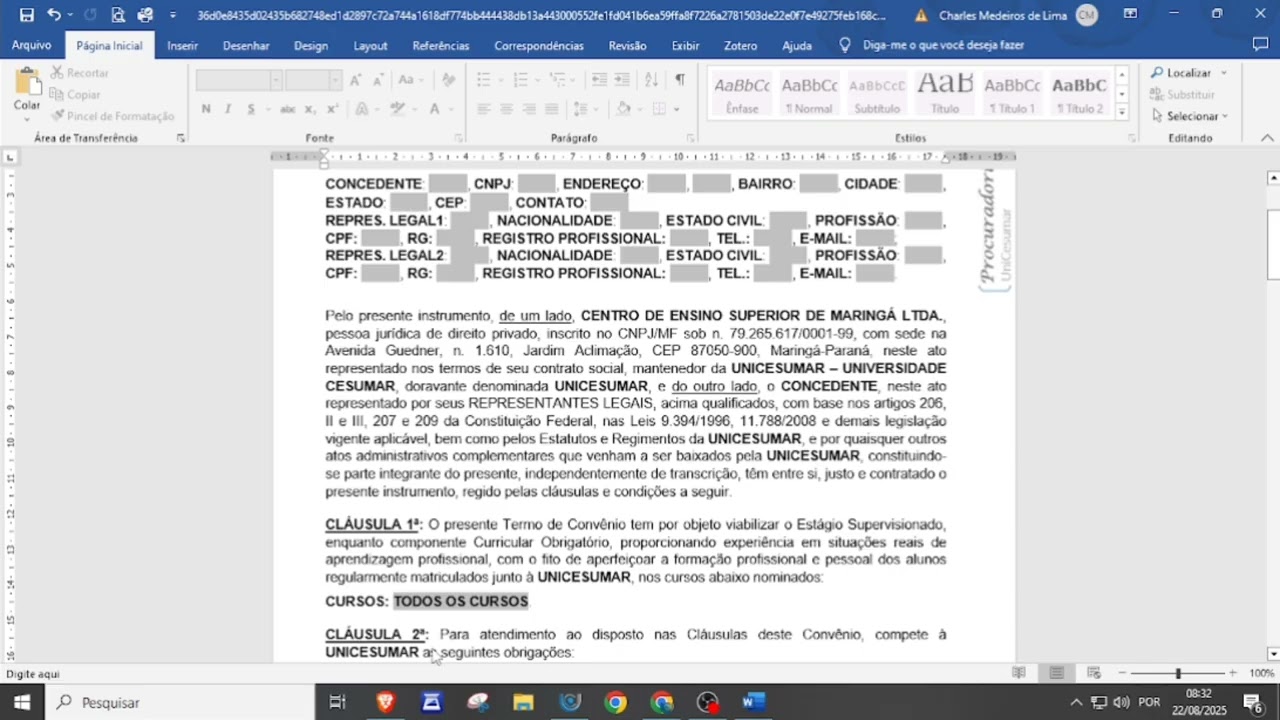Viewport: 1280px width, 720px height.
Task: Click the Ribbon Display Options icon
Action: (x=1130, y=14)
